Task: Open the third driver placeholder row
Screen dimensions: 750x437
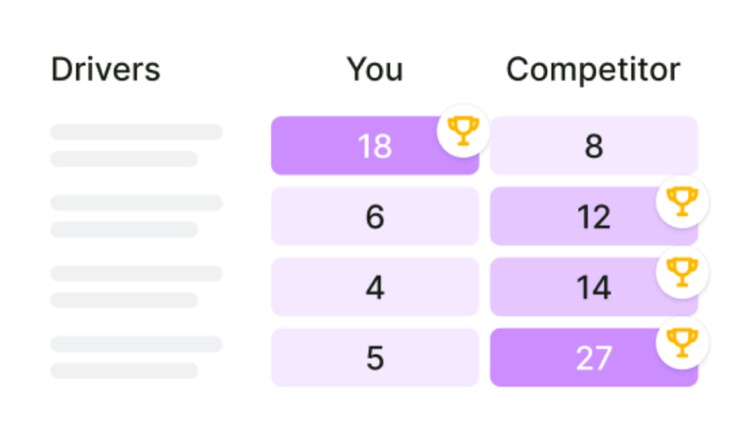Action: tap(136, 287)
